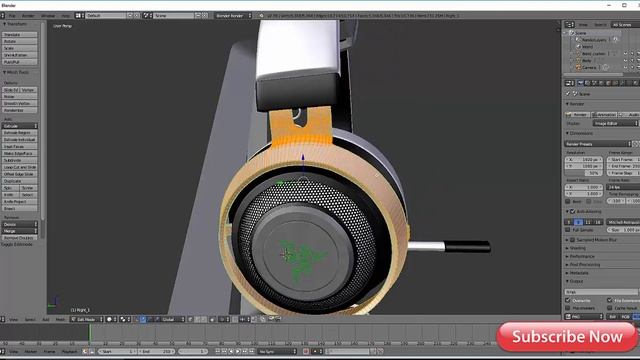Open the Render menu in top header
This screenshot has height=360, width=640.
(28, 16)
